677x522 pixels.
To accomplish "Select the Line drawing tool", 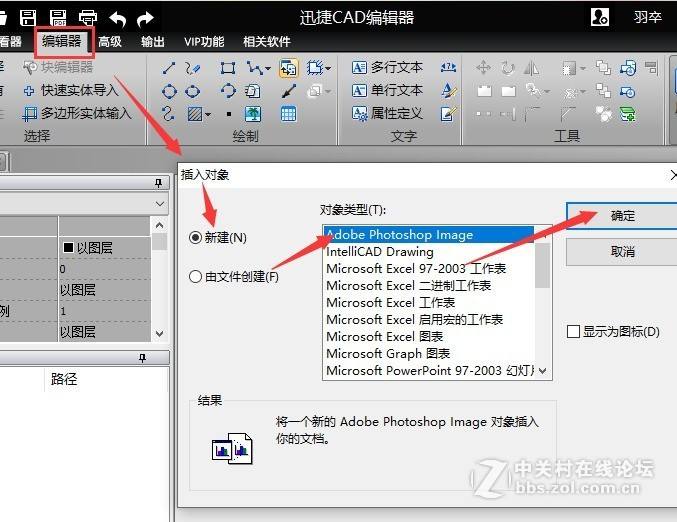I will (x=168, y=68).
